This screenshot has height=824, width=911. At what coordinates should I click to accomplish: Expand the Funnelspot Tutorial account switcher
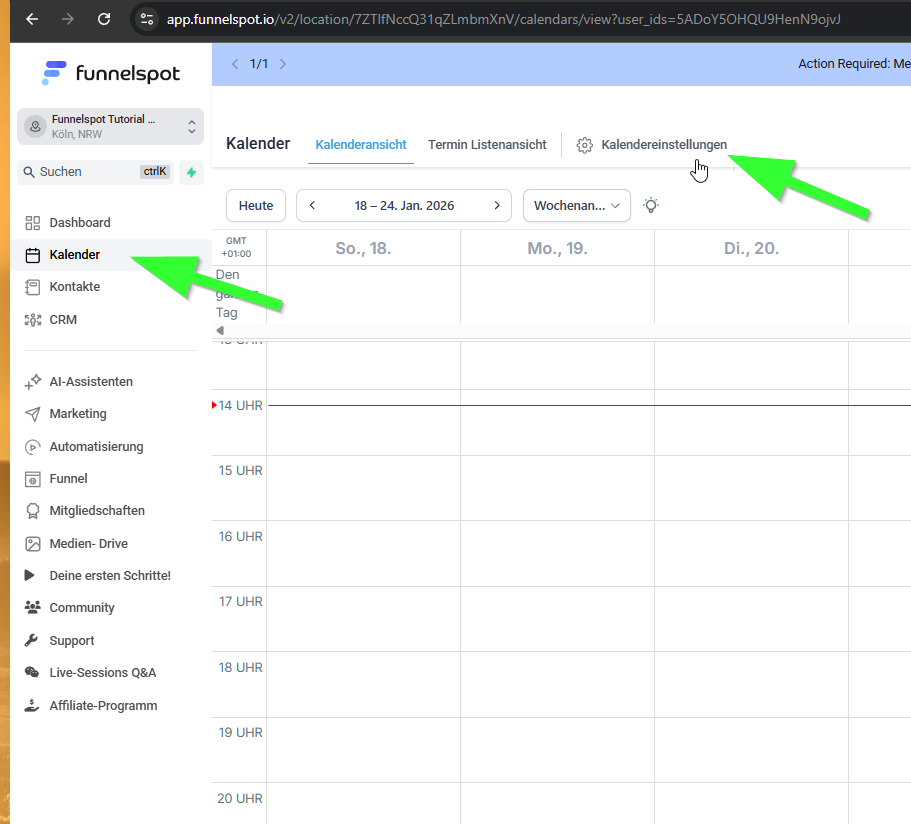(110, 126)
